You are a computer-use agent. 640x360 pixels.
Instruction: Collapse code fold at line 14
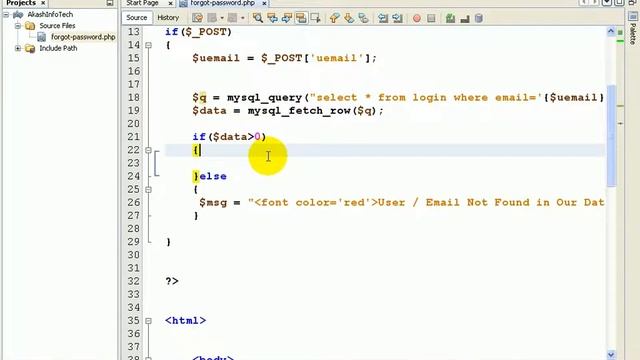(x=149, y=45)
